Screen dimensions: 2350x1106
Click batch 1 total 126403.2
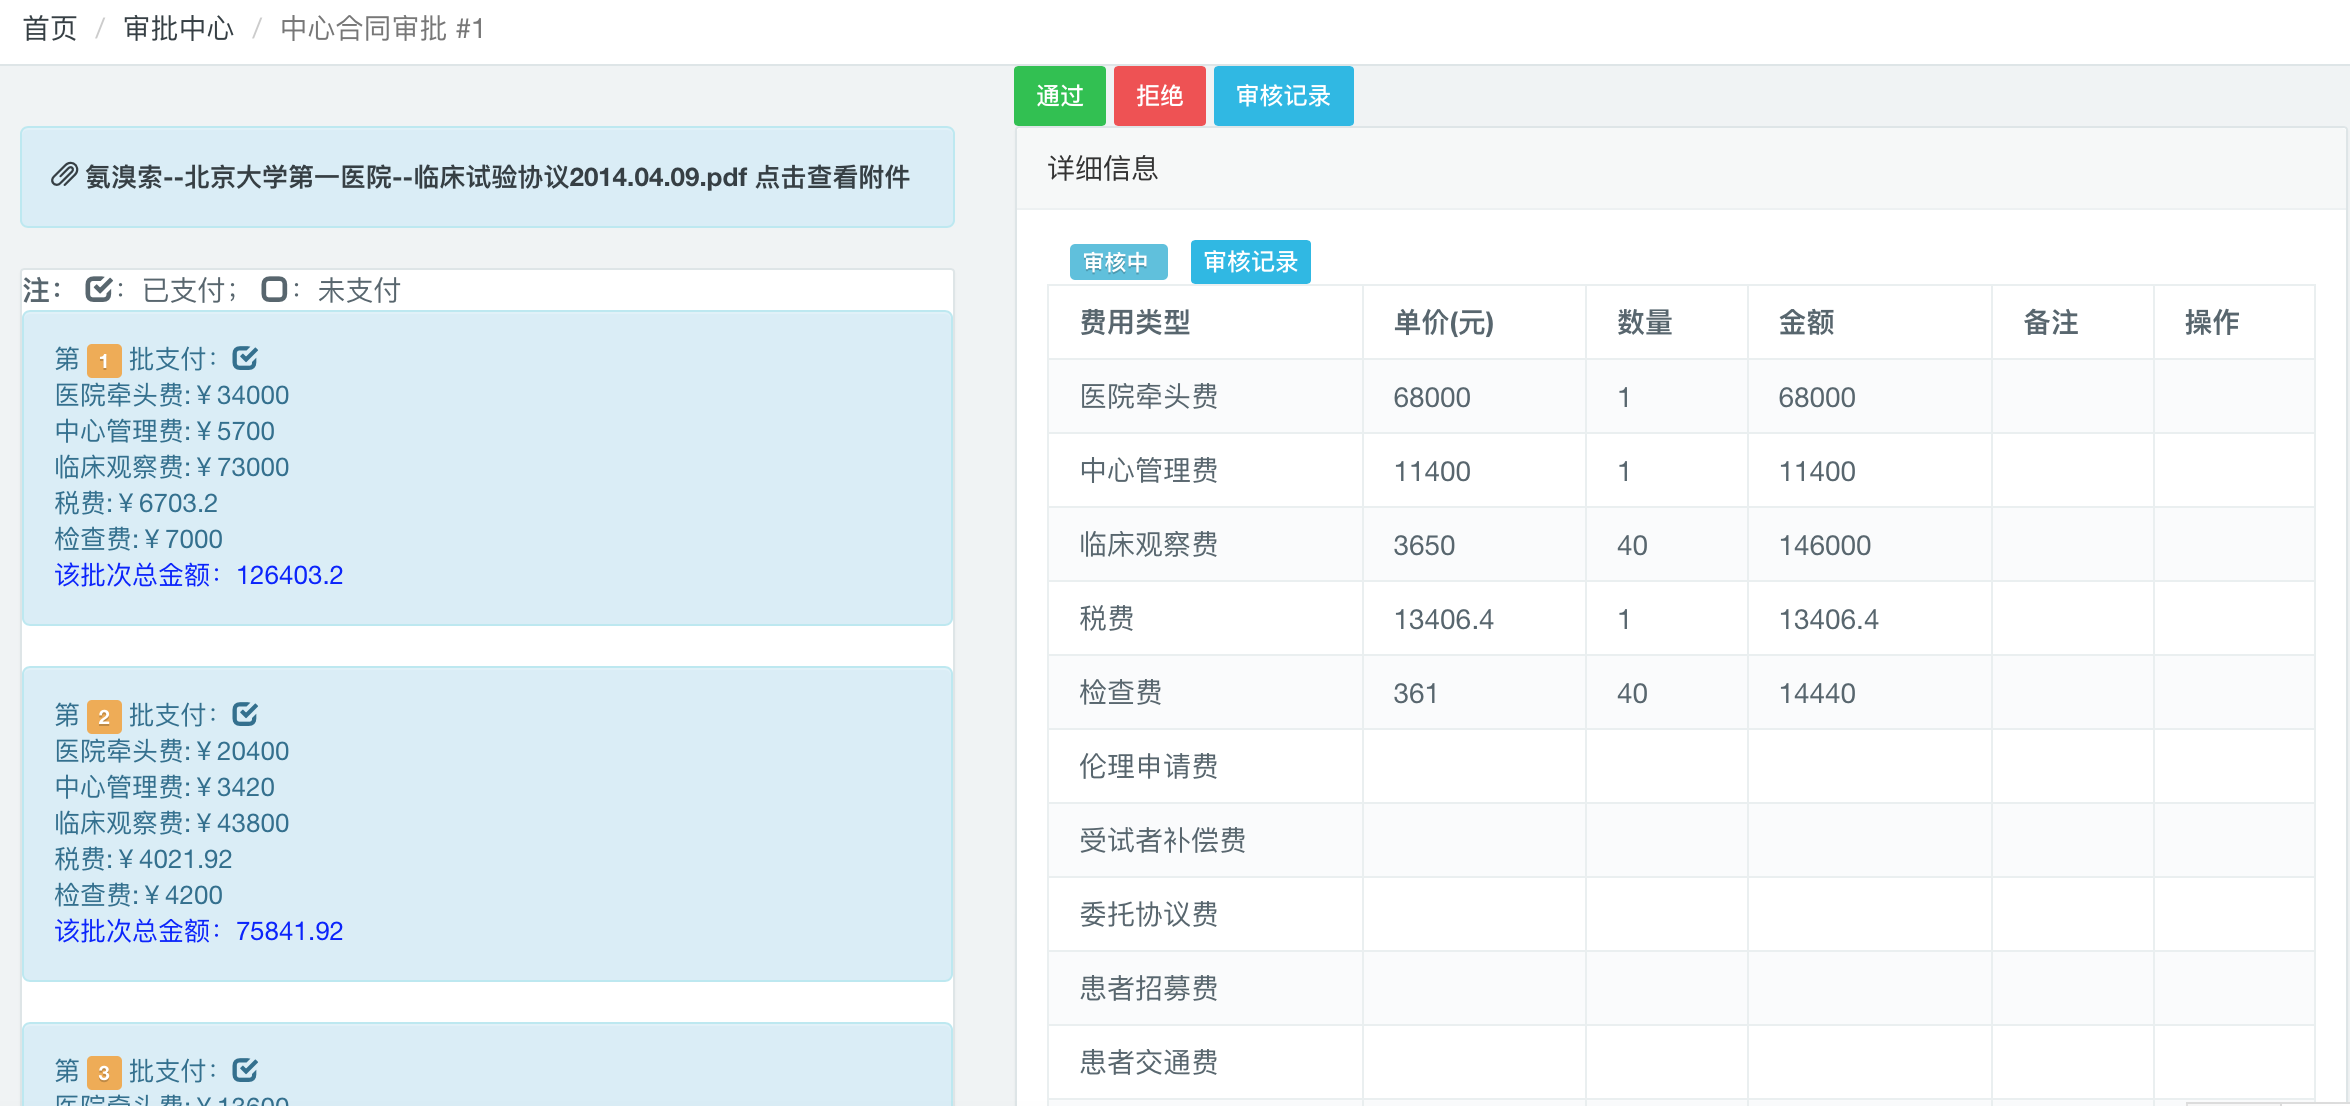[x=290, y=575]
